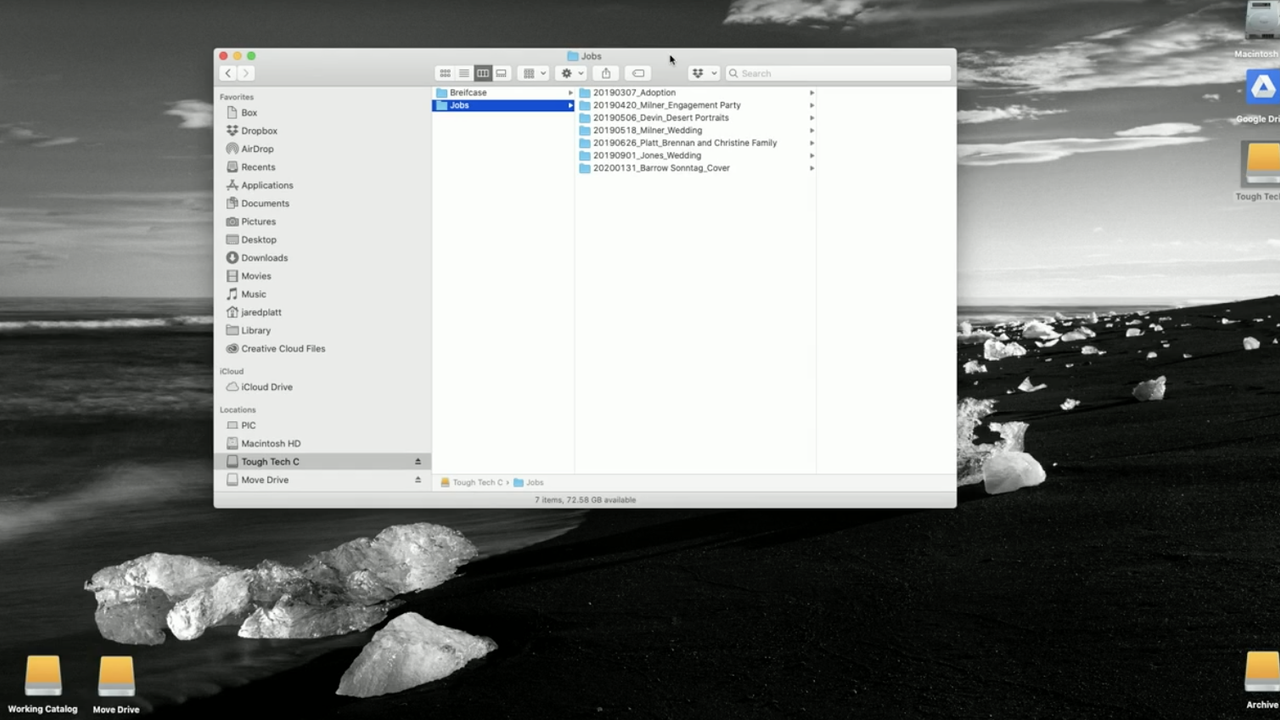The width and height of the screenshot is (1280, 720).
Task: Select folder 20190420_Milner_Engagement Party
Action: (667, 105)
